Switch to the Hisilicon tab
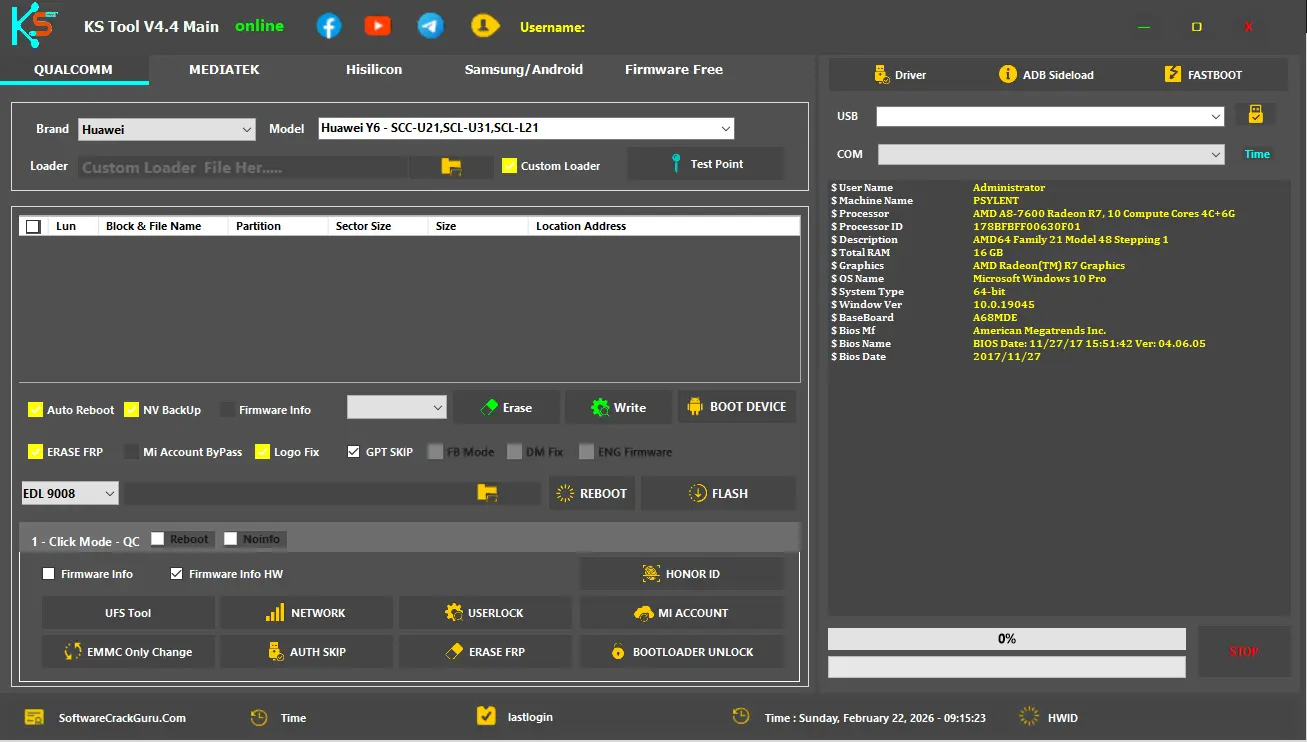Image resolution: width=1307 pixels, height=742 pixels. coord(374,70)
